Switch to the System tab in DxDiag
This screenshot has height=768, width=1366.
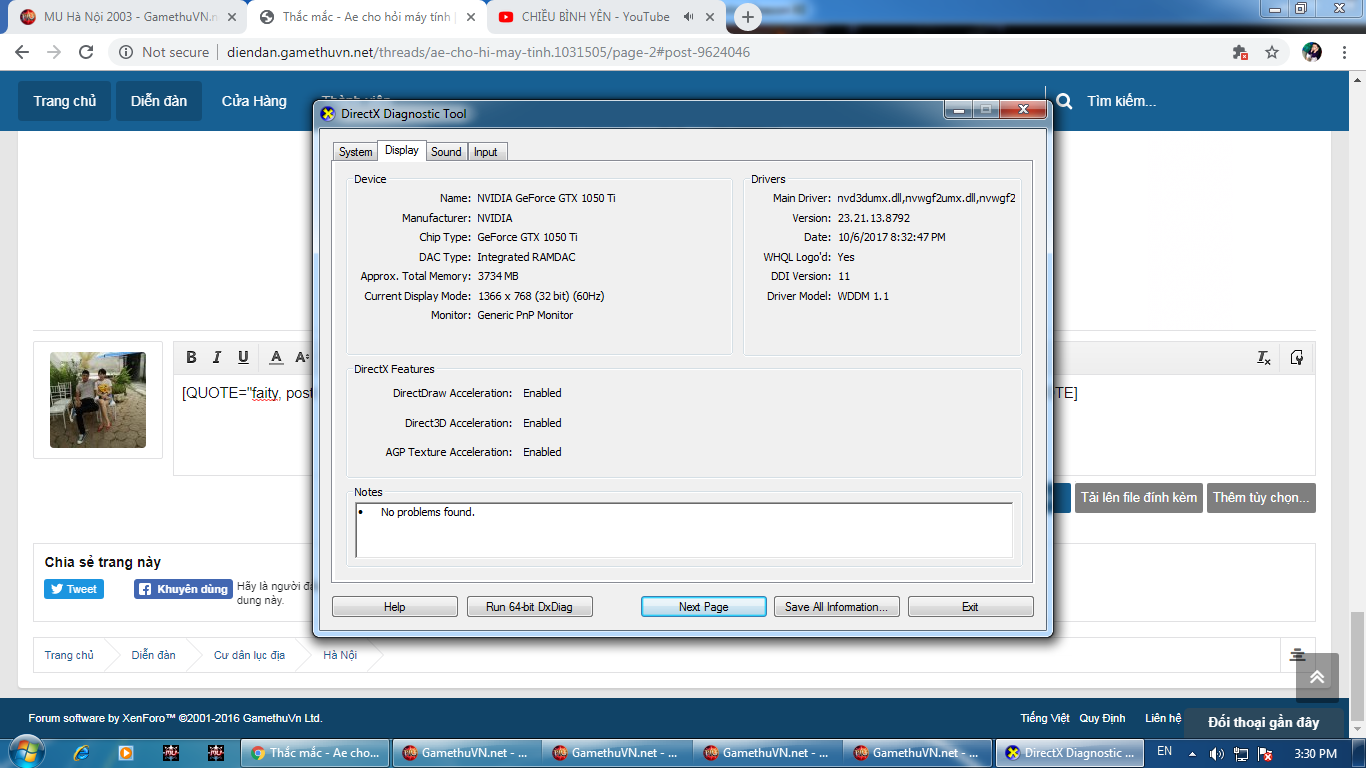point(355,152)
